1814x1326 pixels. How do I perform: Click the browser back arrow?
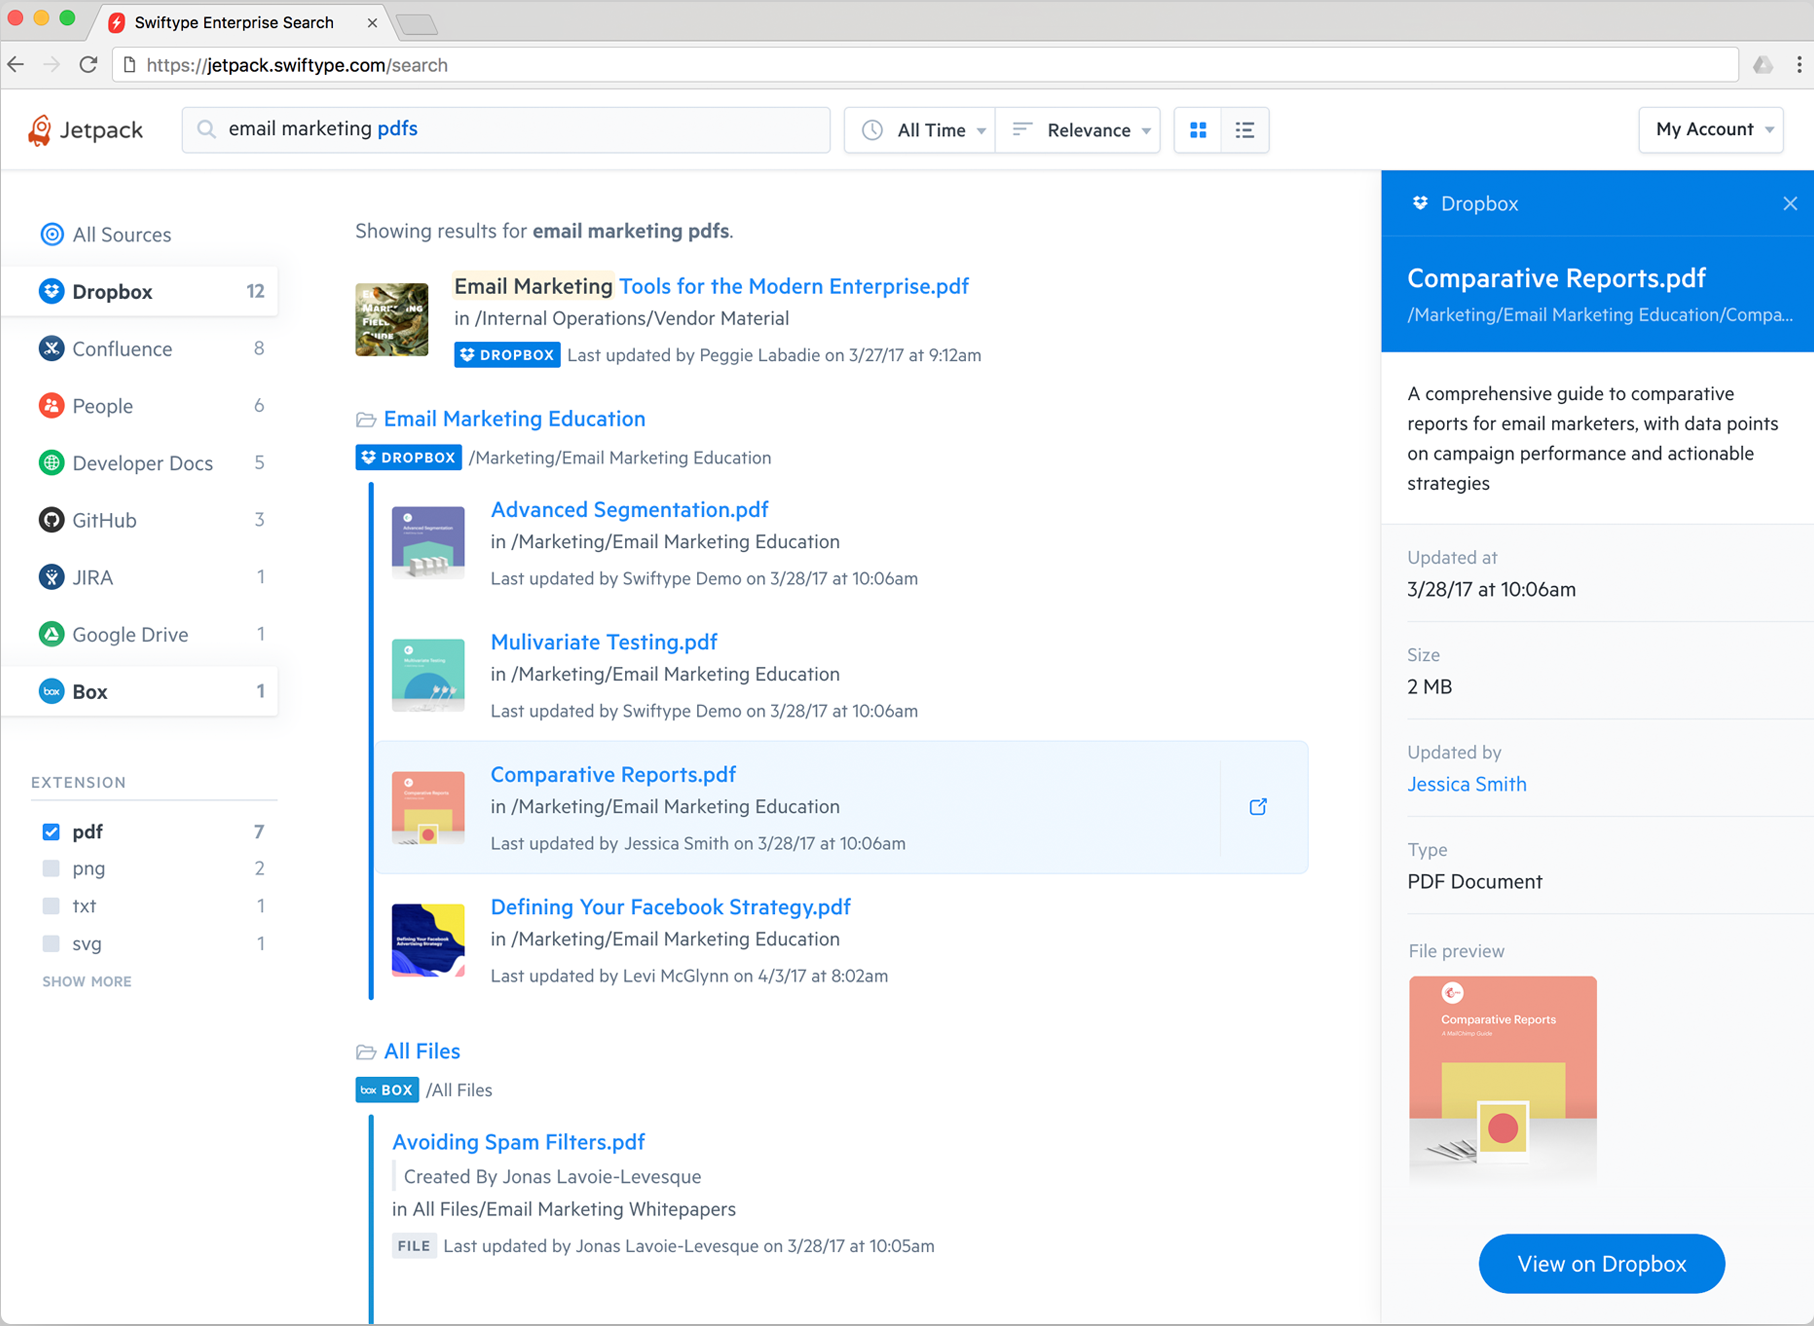coord(17,65)
